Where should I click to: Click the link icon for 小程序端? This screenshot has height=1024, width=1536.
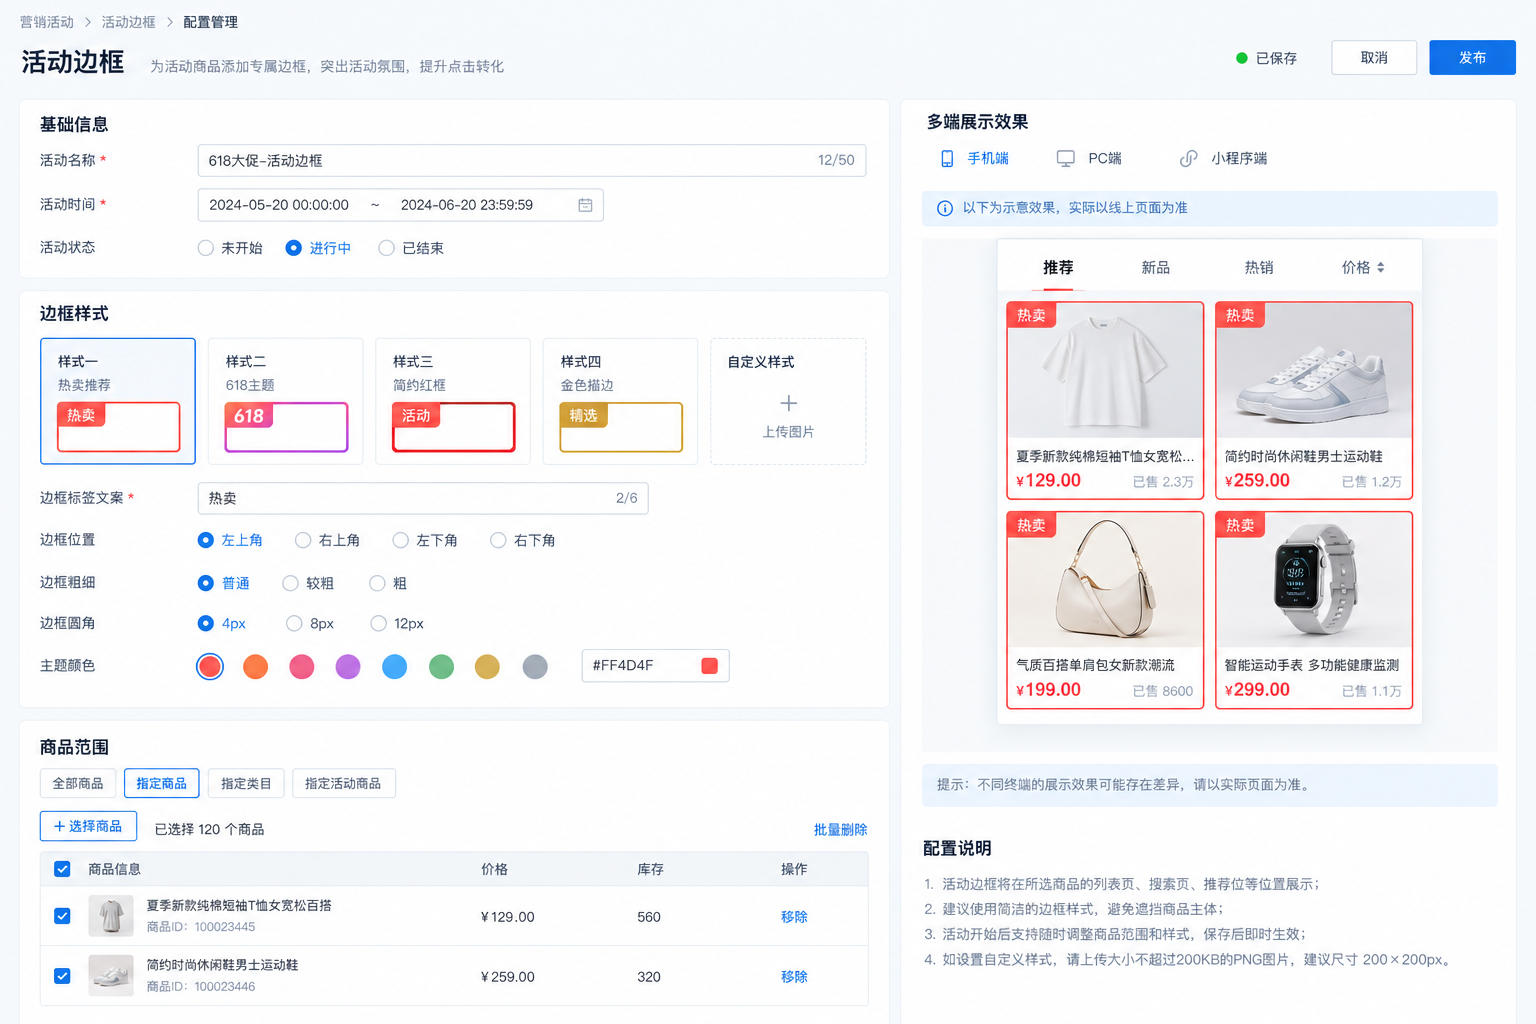(x=1188, y=158)
